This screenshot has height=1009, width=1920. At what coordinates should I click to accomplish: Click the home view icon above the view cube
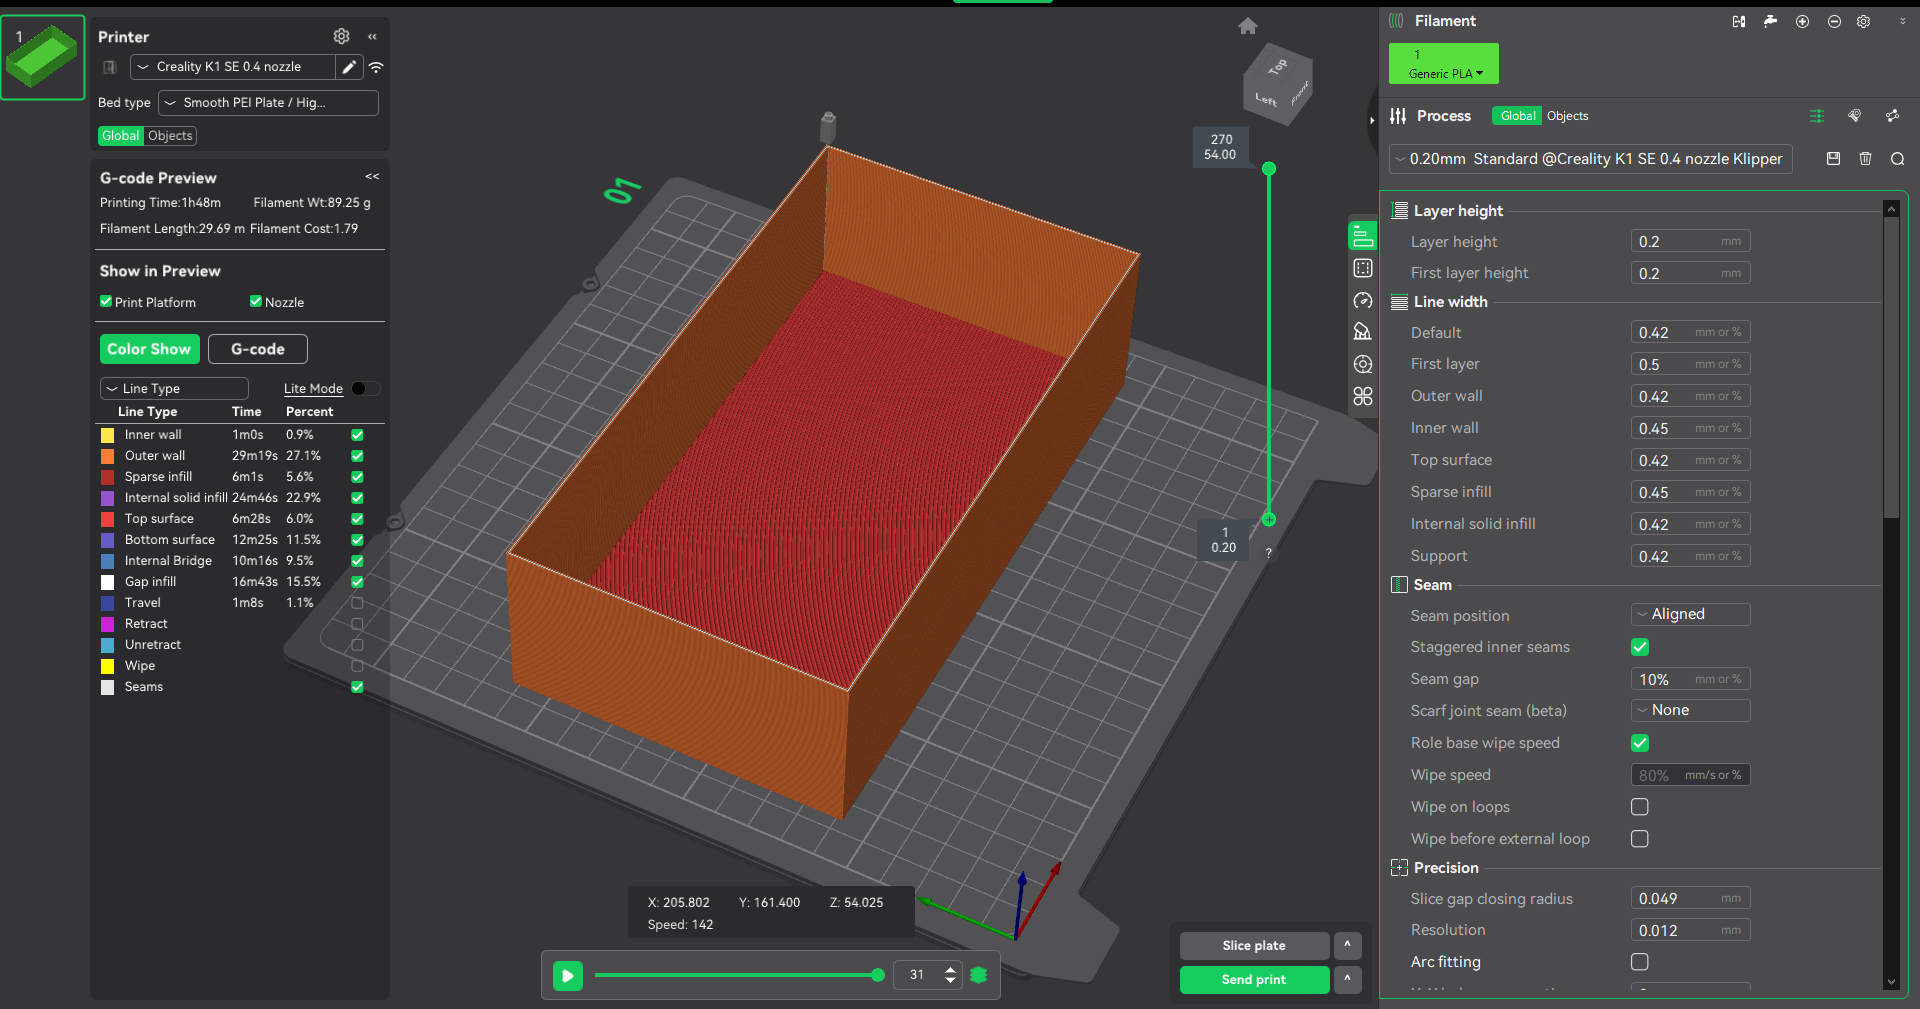tap(1247, 26)
